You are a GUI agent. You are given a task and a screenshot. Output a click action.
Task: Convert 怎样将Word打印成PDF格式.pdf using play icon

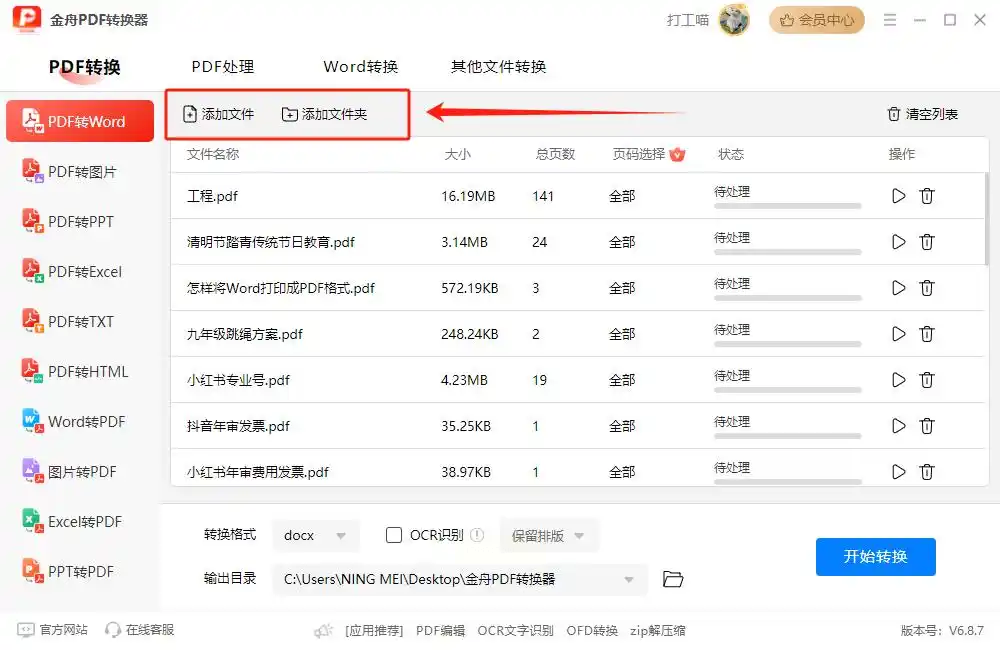(x=899, y=288)
